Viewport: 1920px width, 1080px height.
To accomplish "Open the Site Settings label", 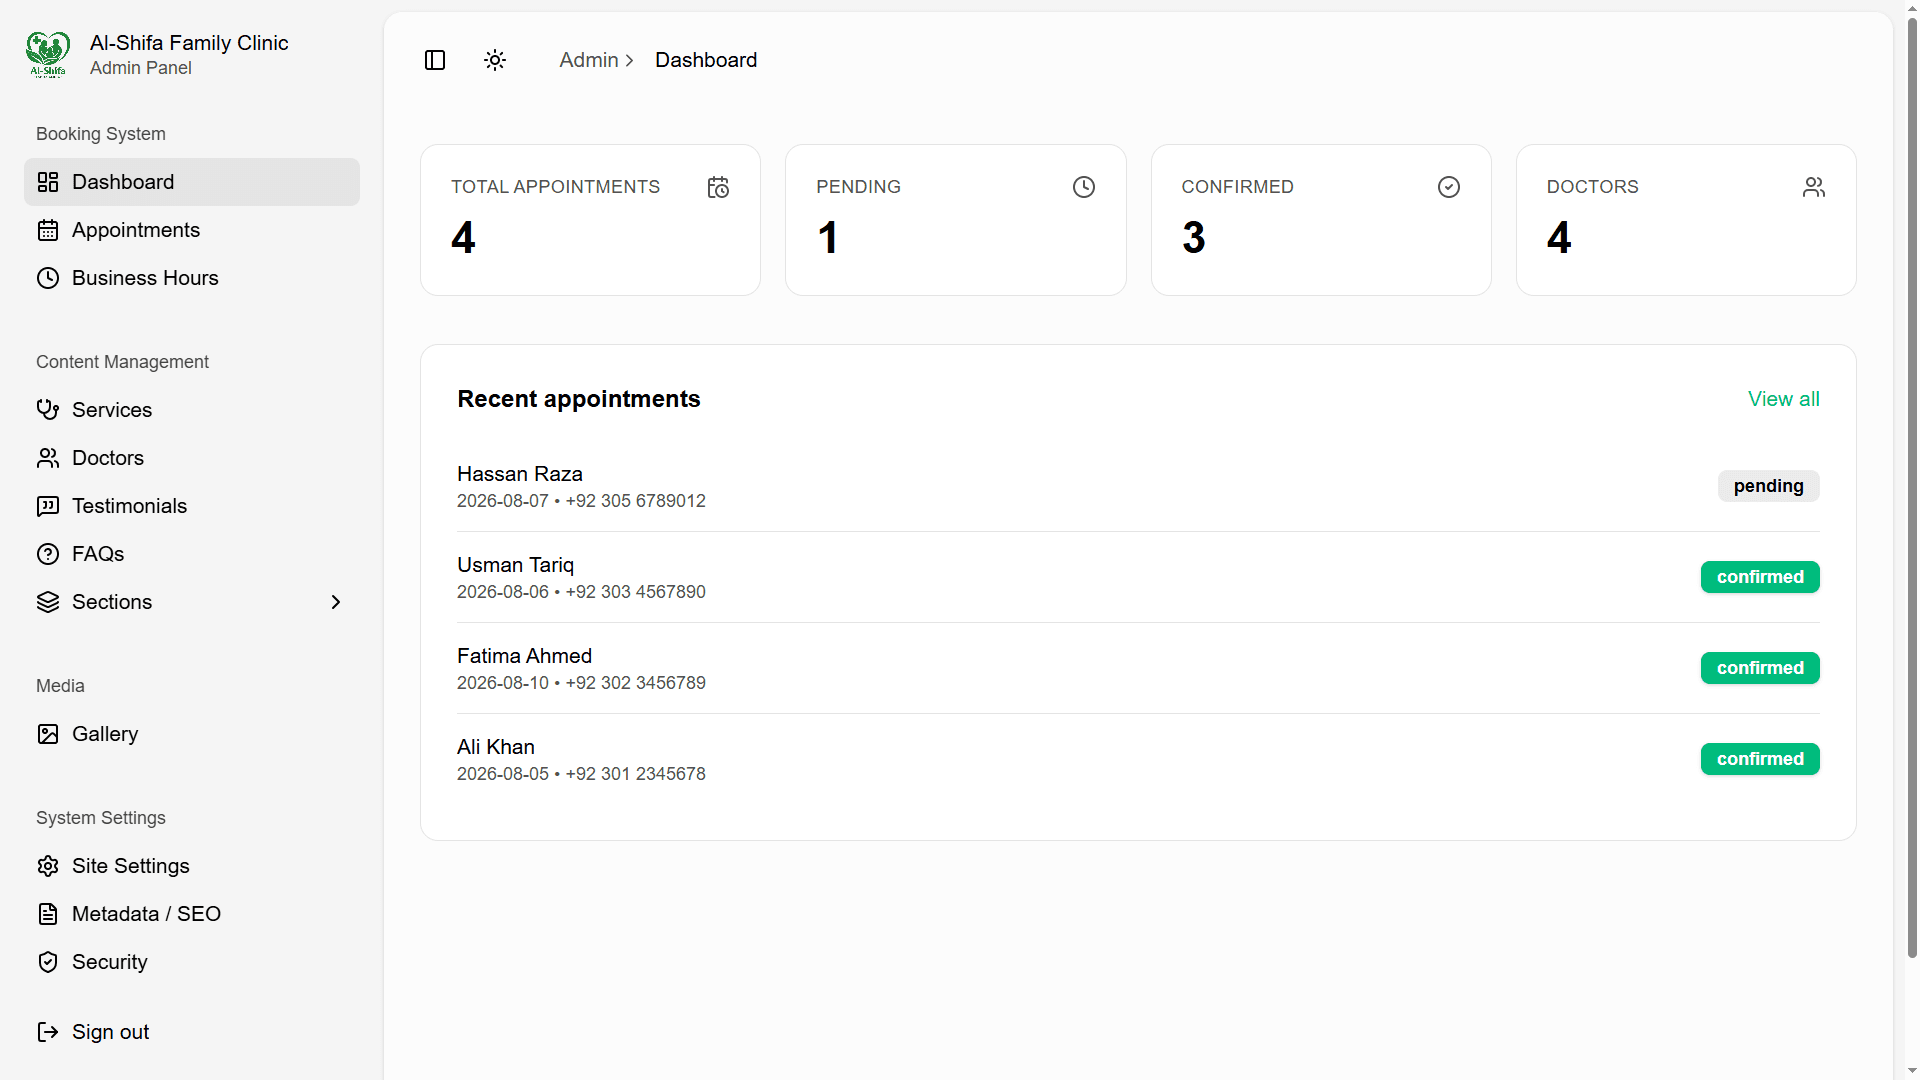I will pyautogui.click(x=131, y=866).
